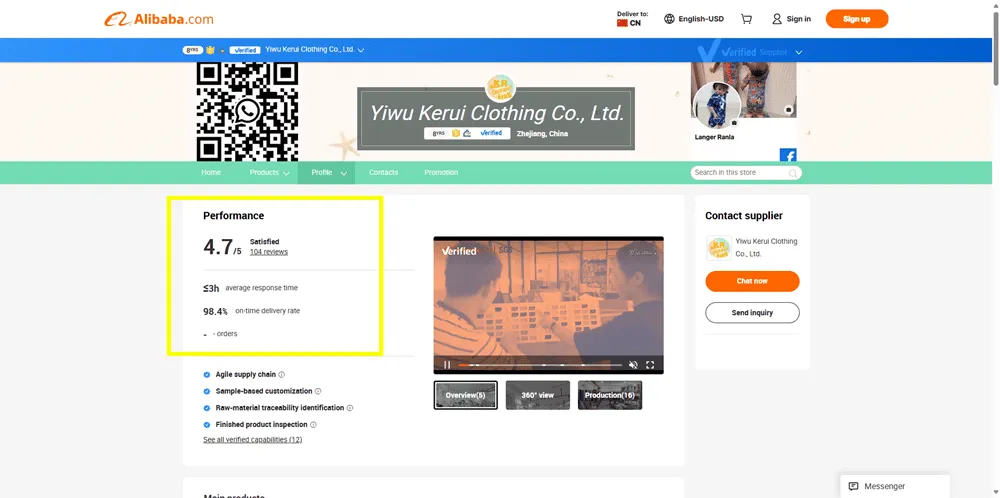Click the Zhejiang, China location text
This screenshot has height=498, width=1000.
point(542,134)
